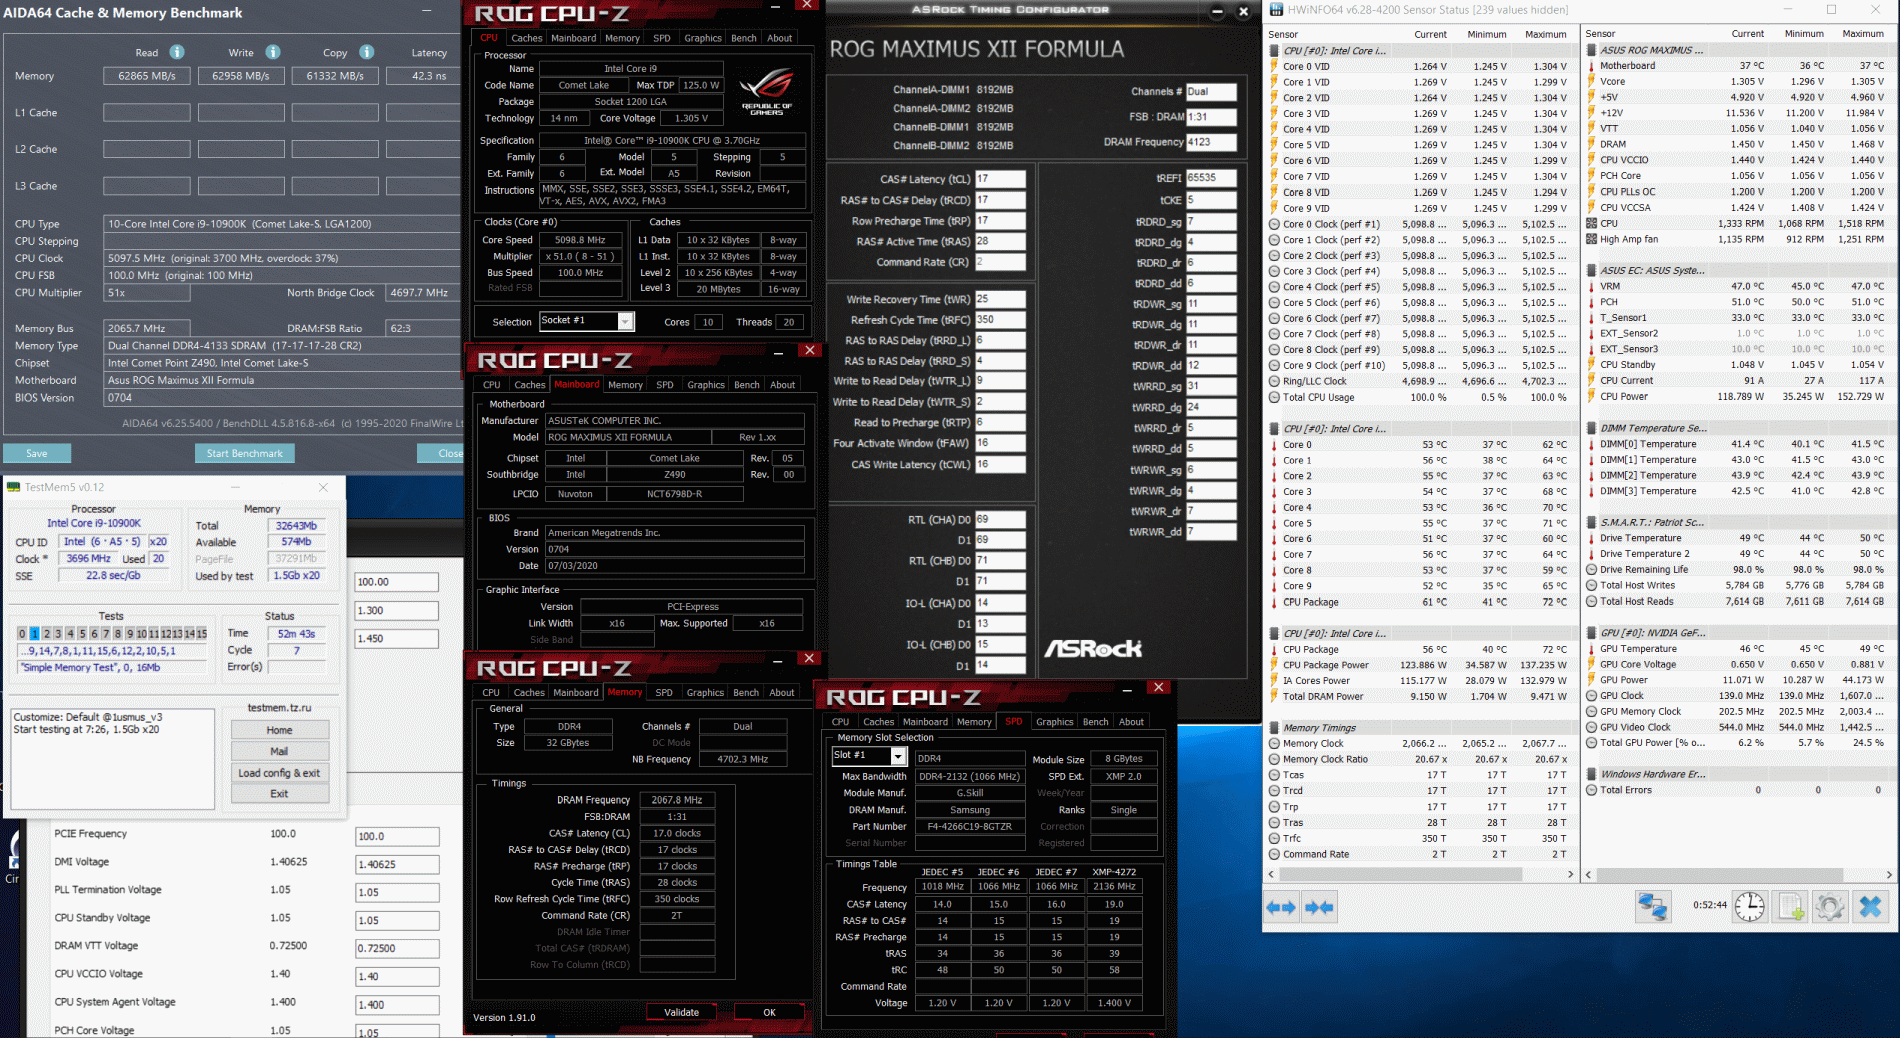Viewport: 1900px width, 1038px height.
Task: Open the Socket #1 selection dropdown
Action: point(625,321)
